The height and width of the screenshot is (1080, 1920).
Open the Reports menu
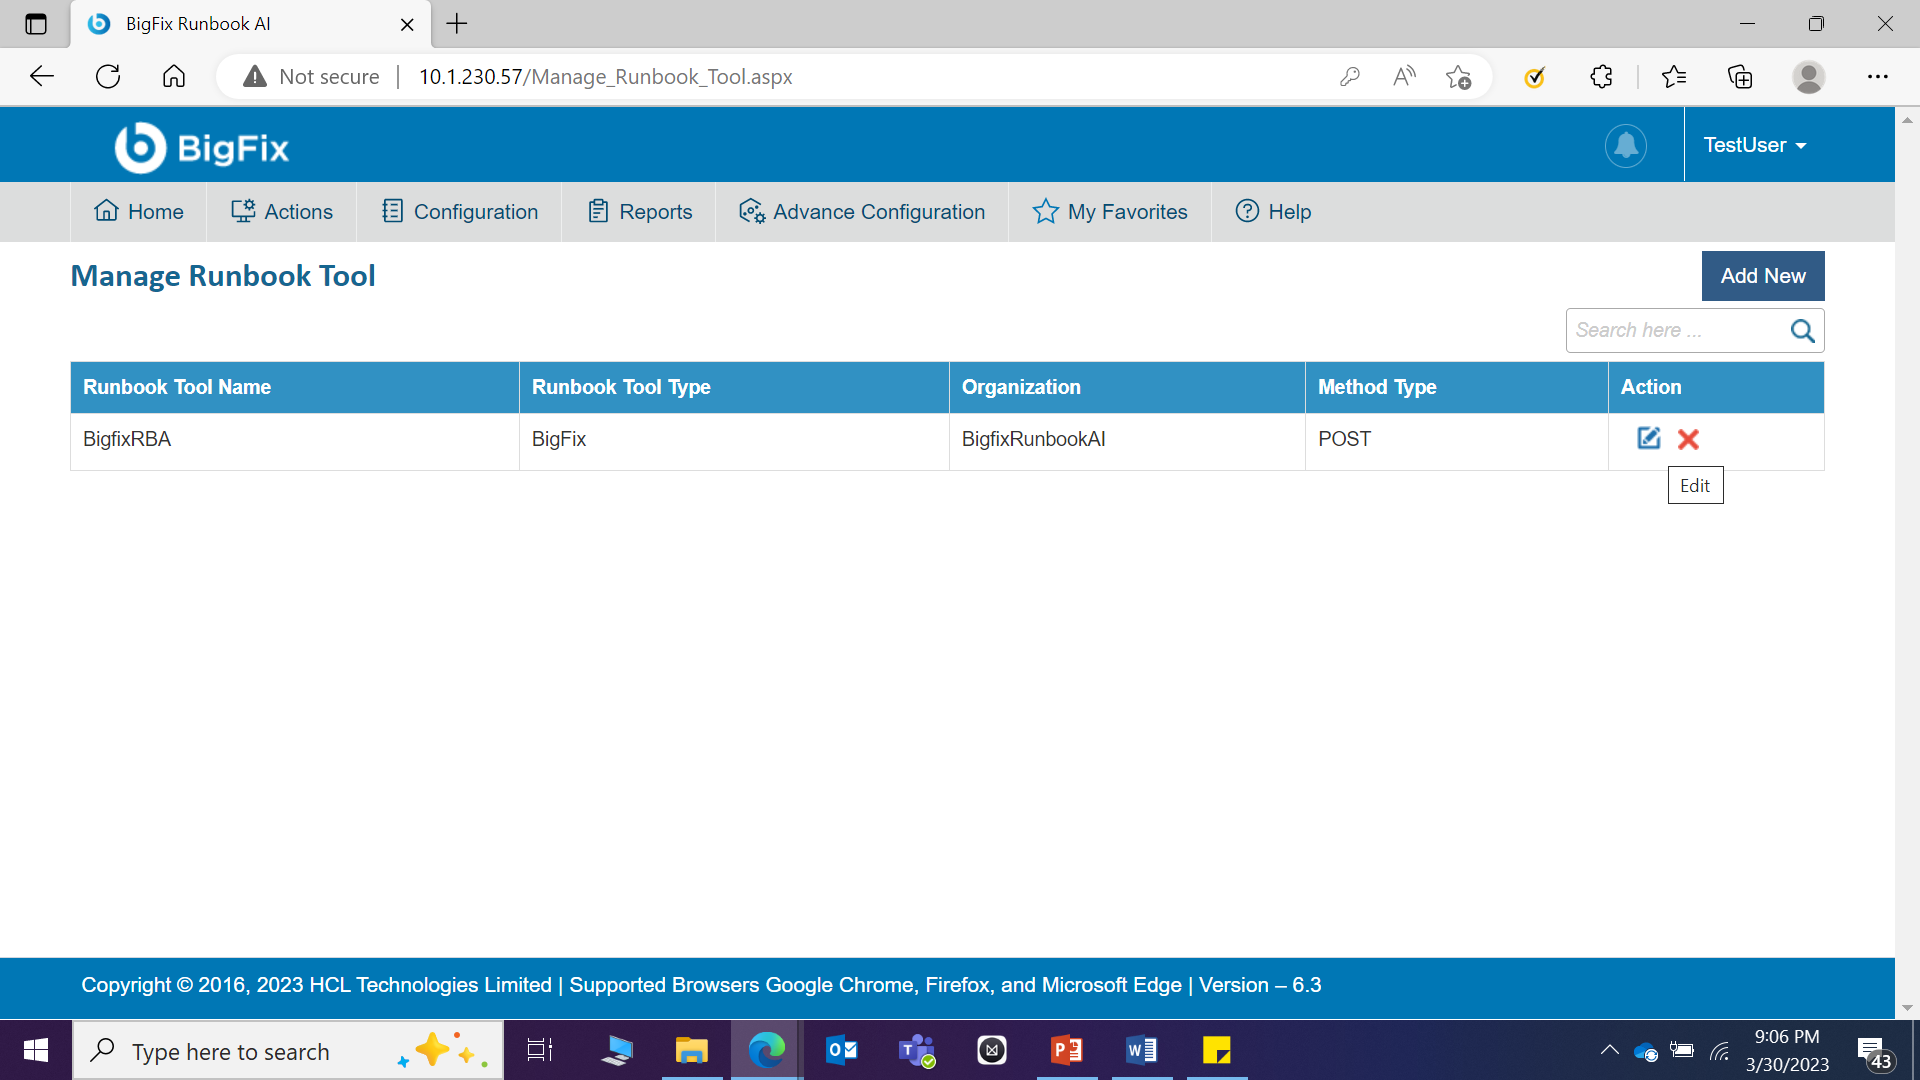coord(640,212)
